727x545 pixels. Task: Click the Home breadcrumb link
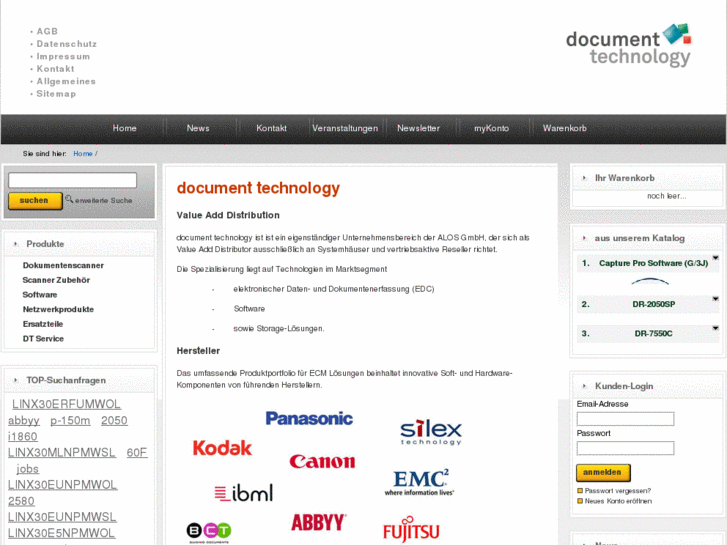click(83, 154)
